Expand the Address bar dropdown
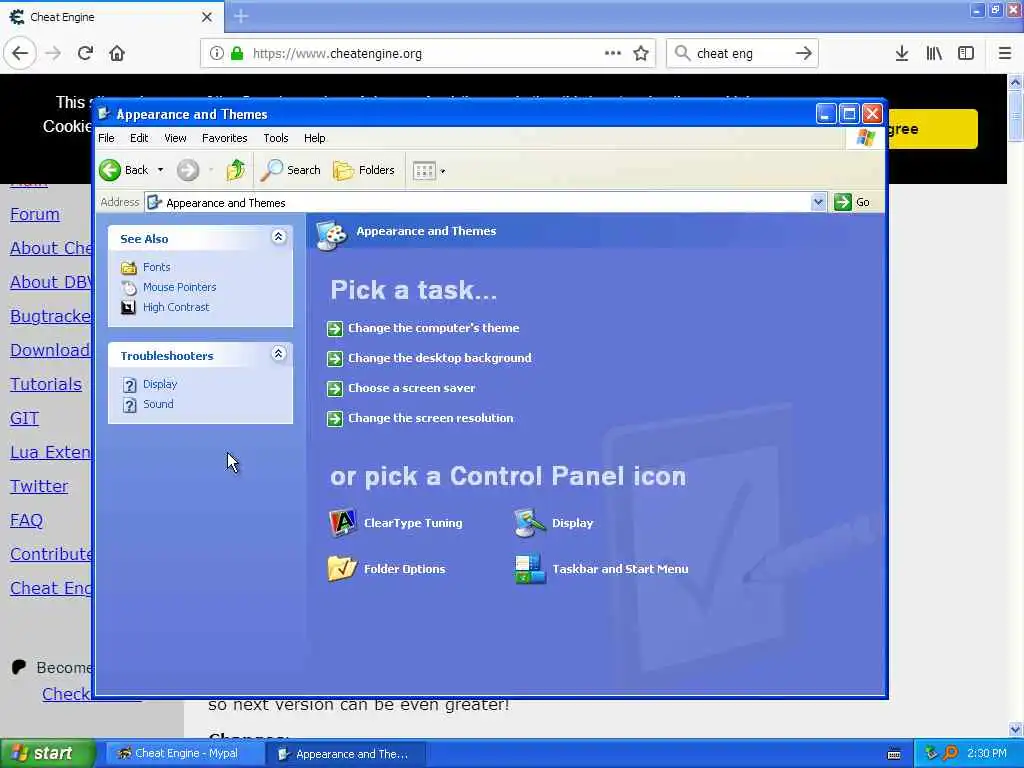Viewport: 1024px width, 768px height. point(818,202)
